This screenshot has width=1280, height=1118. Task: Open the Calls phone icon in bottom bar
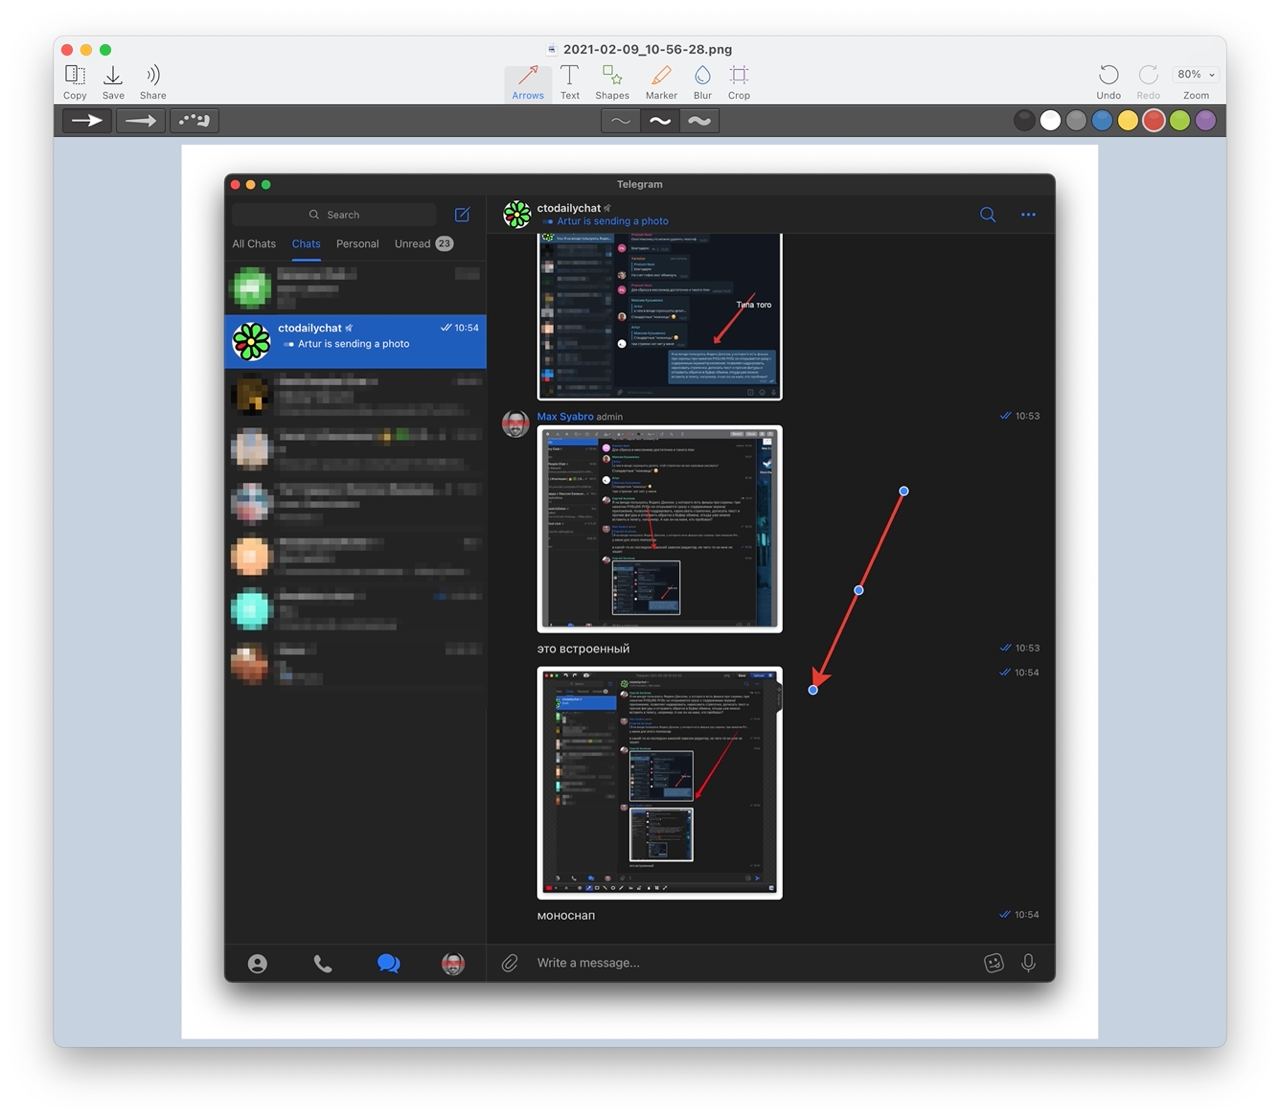click(323, 963)
